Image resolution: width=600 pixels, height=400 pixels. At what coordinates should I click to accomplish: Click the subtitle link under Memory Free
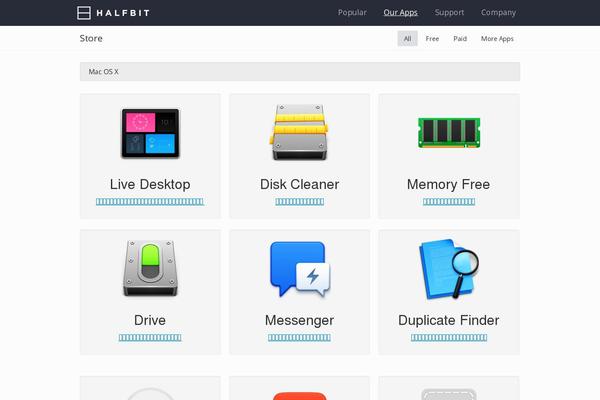click(449, 202)
